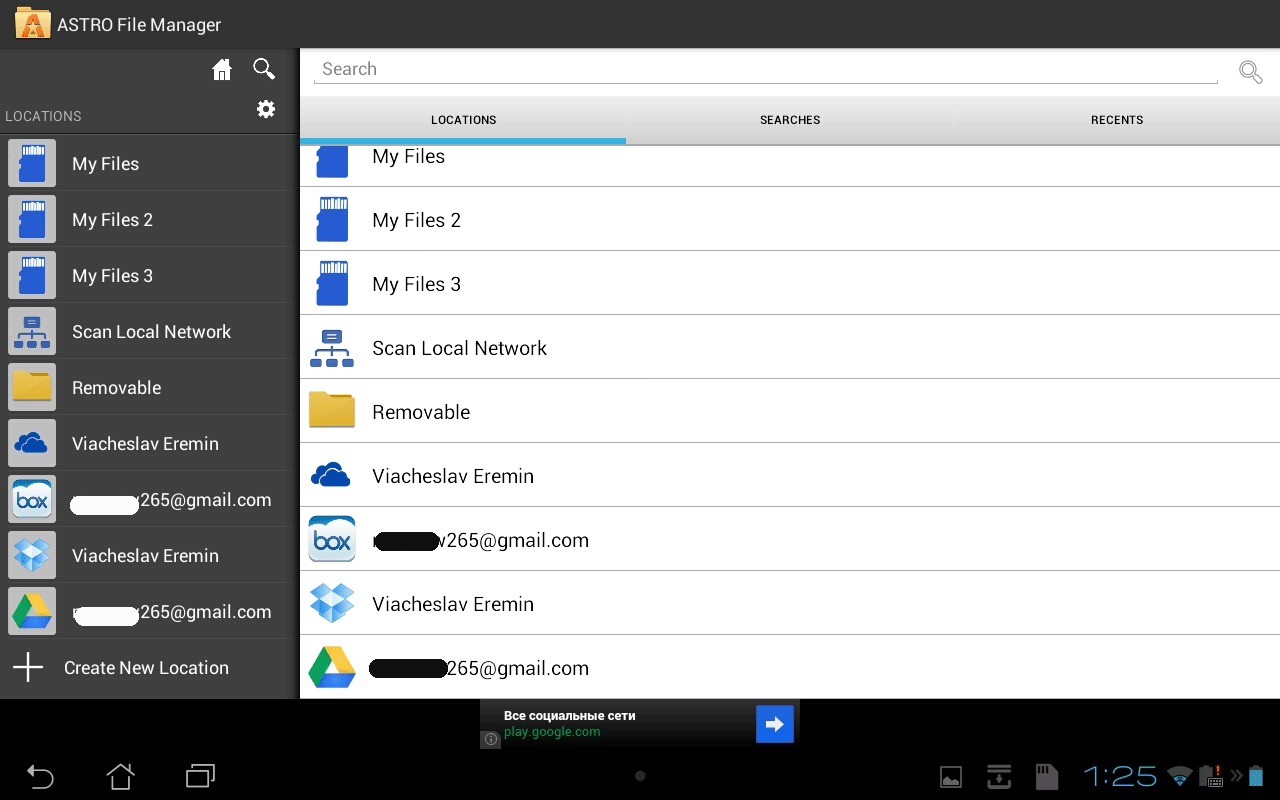Tap the Android home navigation button
Screen dimensions: 1280x800
[120, 776]
